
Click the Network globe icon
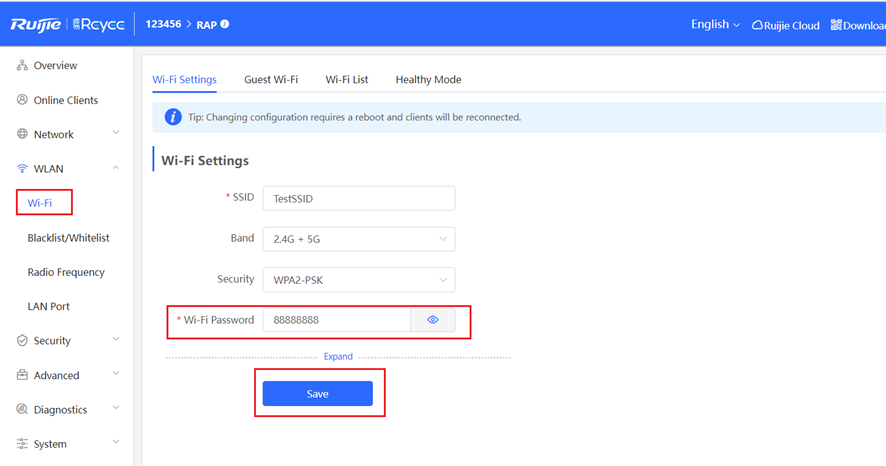pyautogui.click(x=22, y=134)
